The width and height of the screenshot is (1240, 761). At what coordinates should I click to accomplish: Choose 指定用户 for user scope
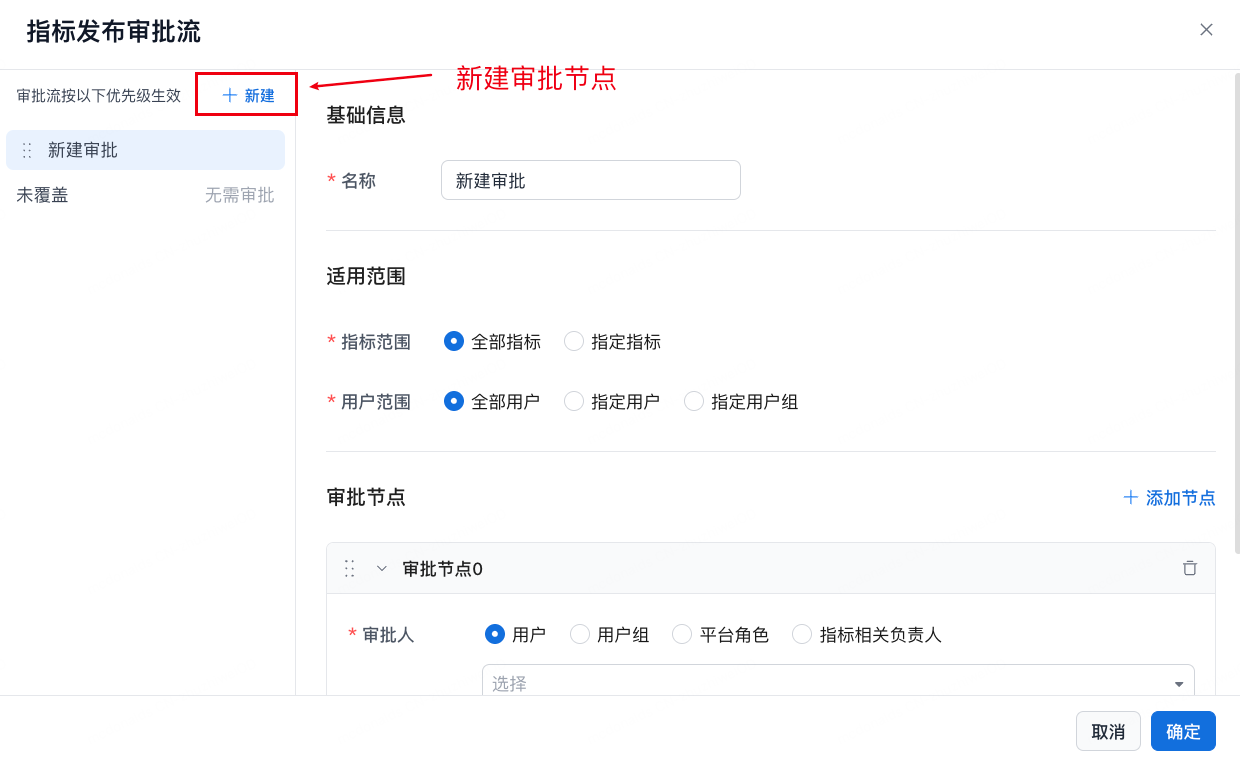[x=574, y=401]
